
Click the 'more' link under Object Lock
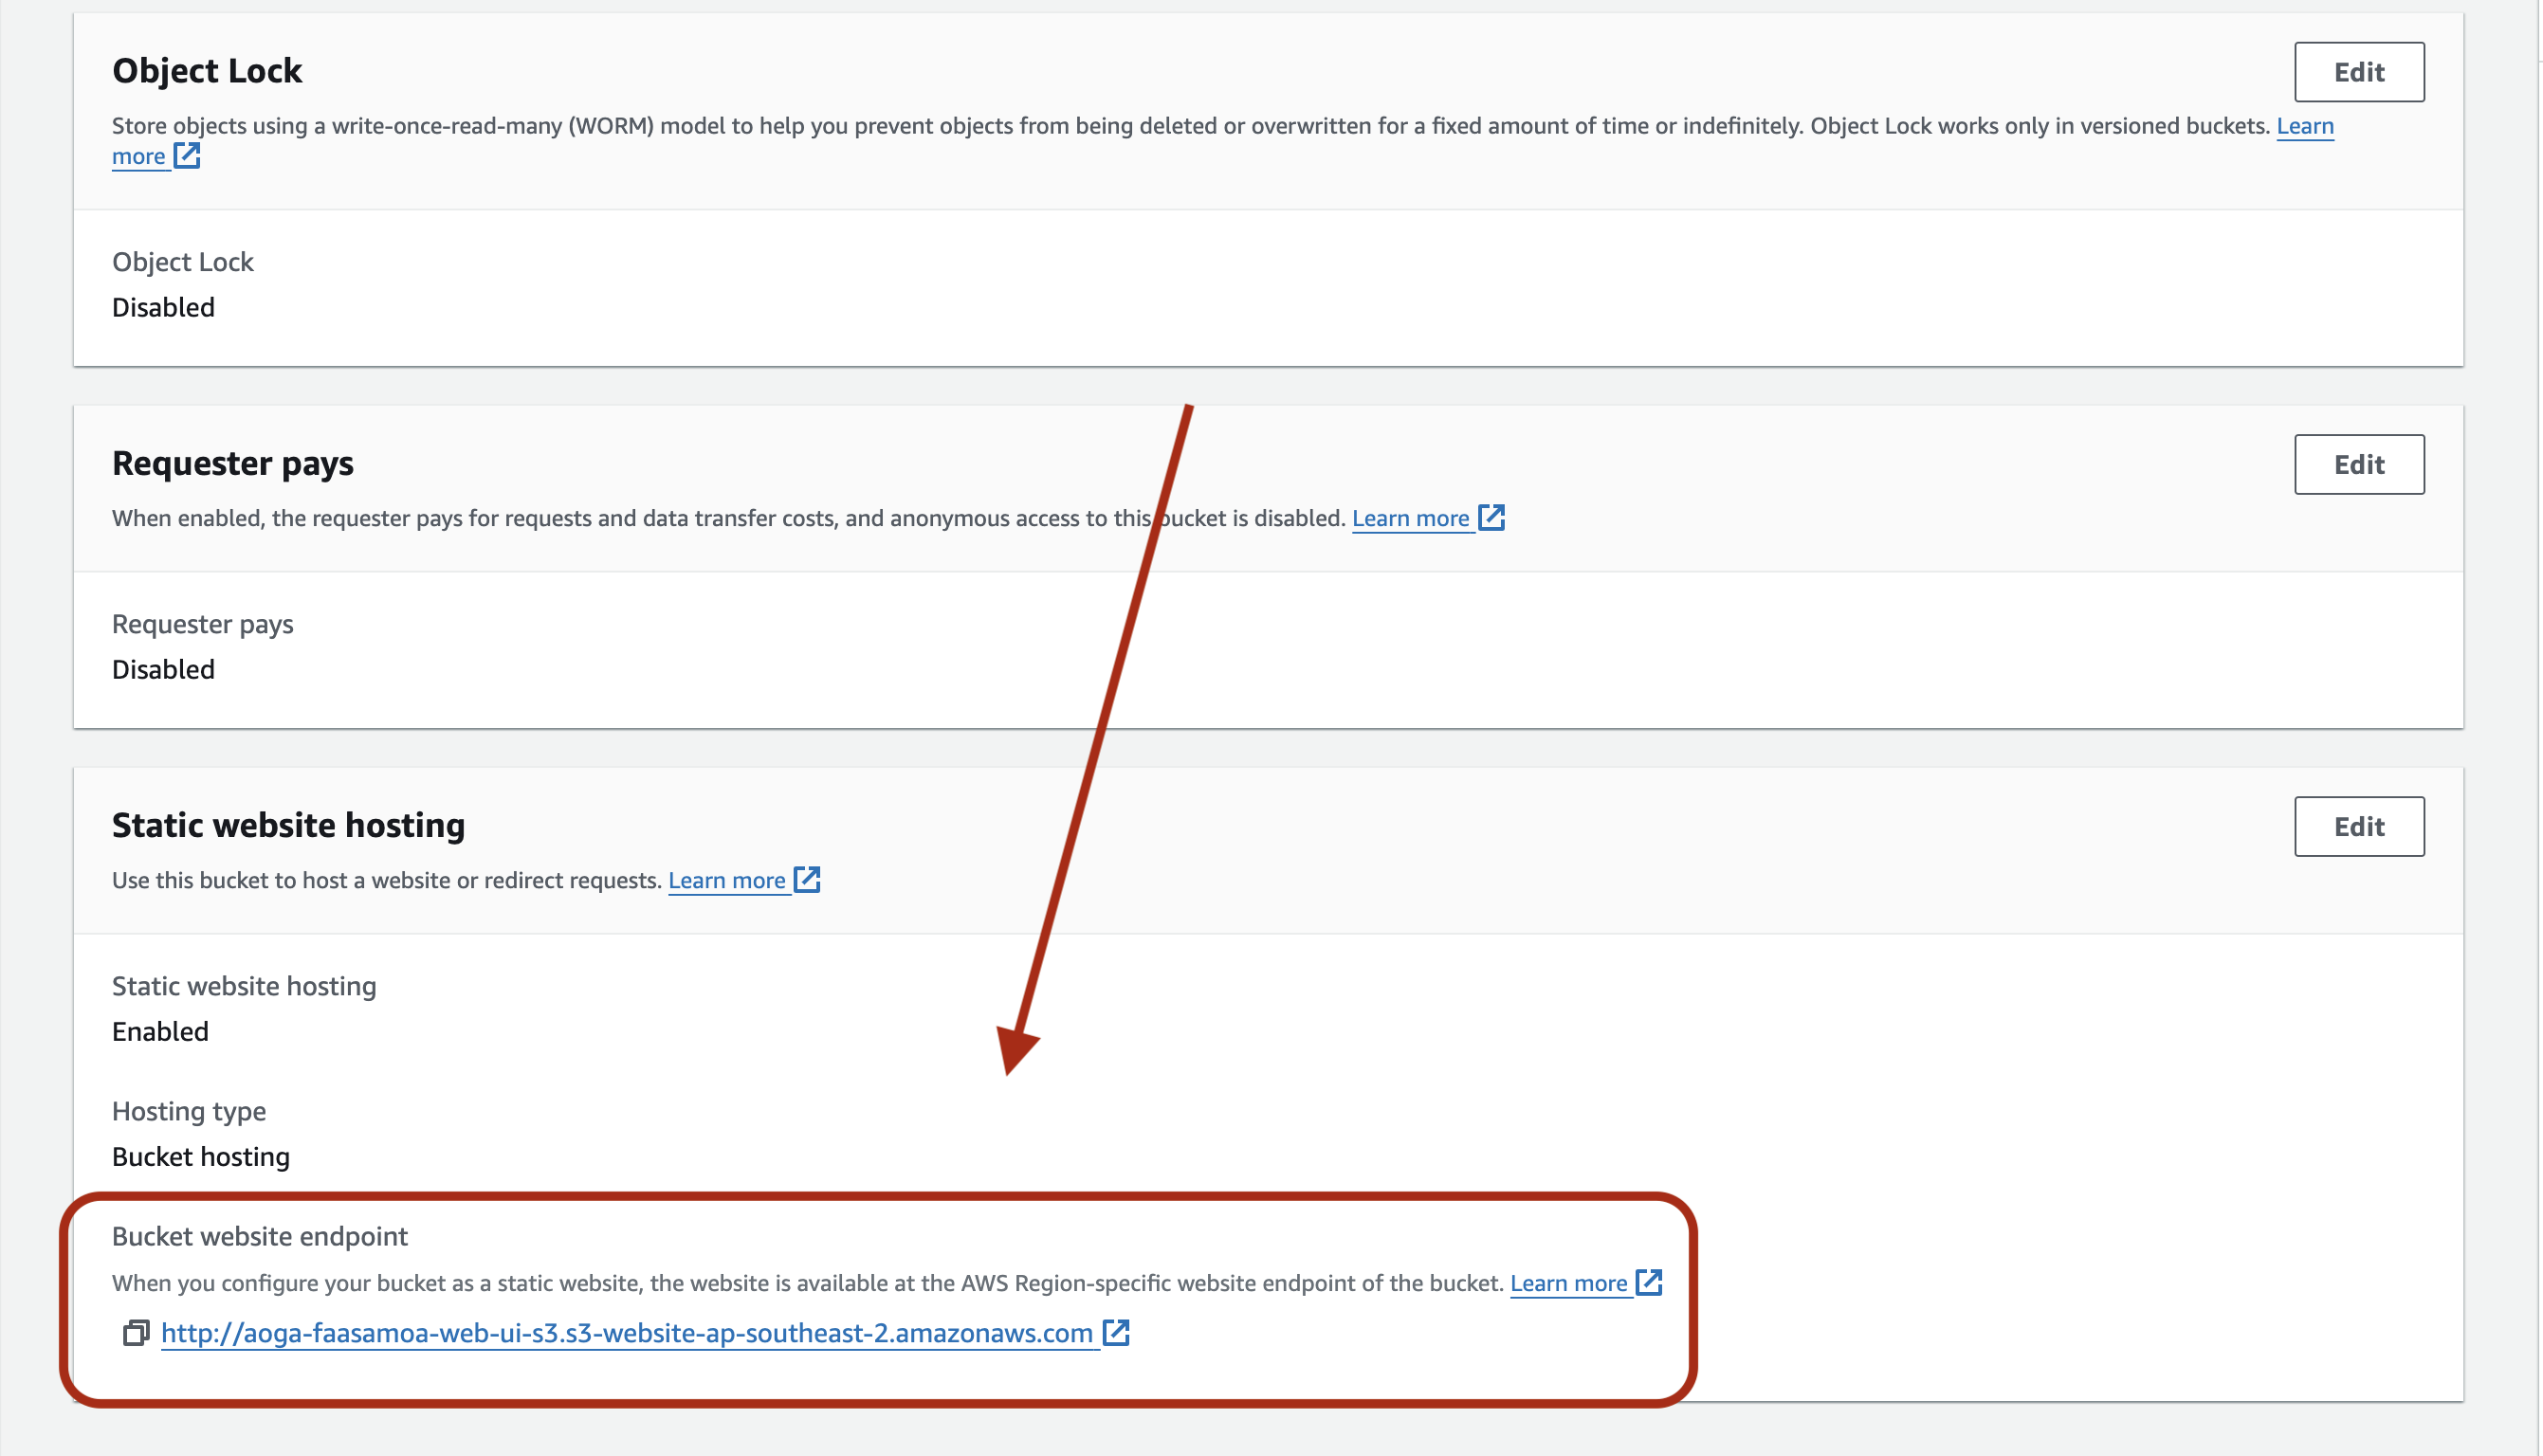(x=138, y=156)
